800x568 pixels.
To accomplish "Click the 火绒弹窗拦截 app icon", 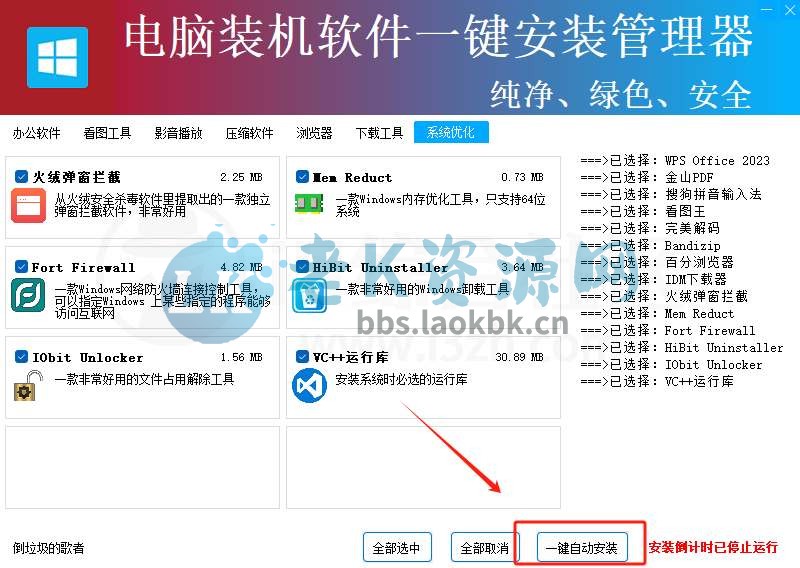I will coord(29,205).
